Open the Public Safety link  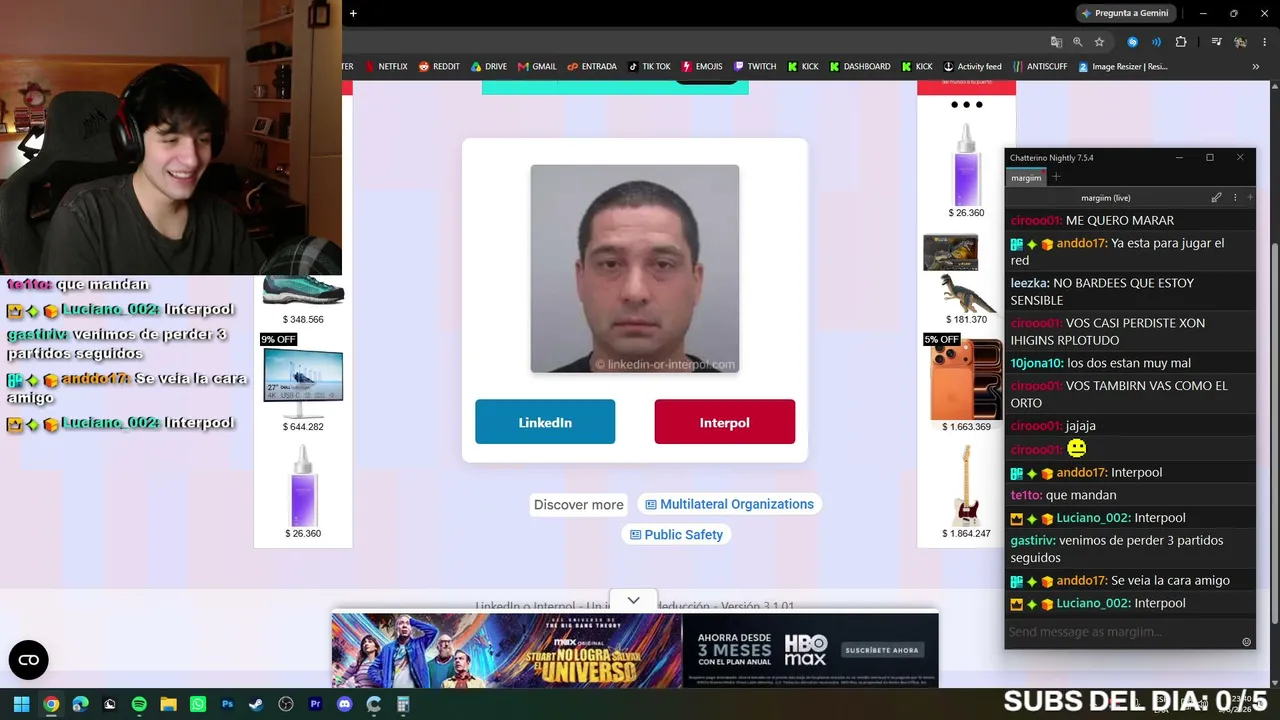click(x=676, y=535)
